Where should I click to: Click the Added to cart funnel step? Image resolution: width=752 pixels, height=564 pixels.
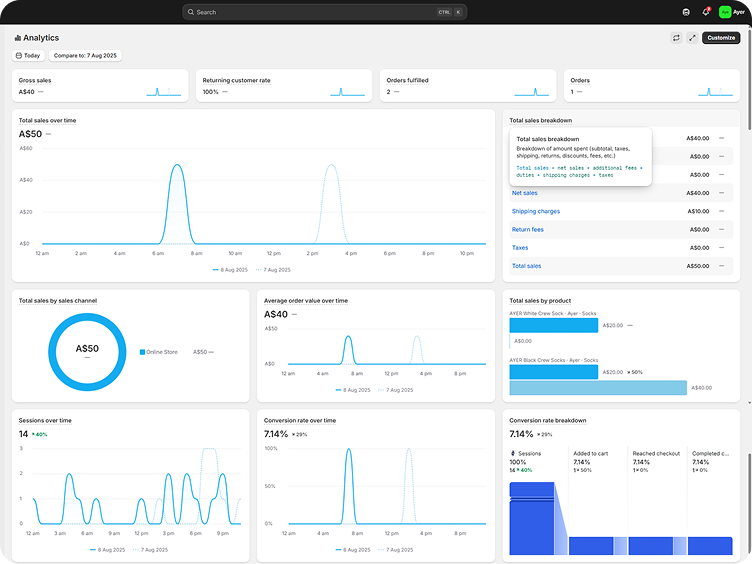click(x=590, y=453)
